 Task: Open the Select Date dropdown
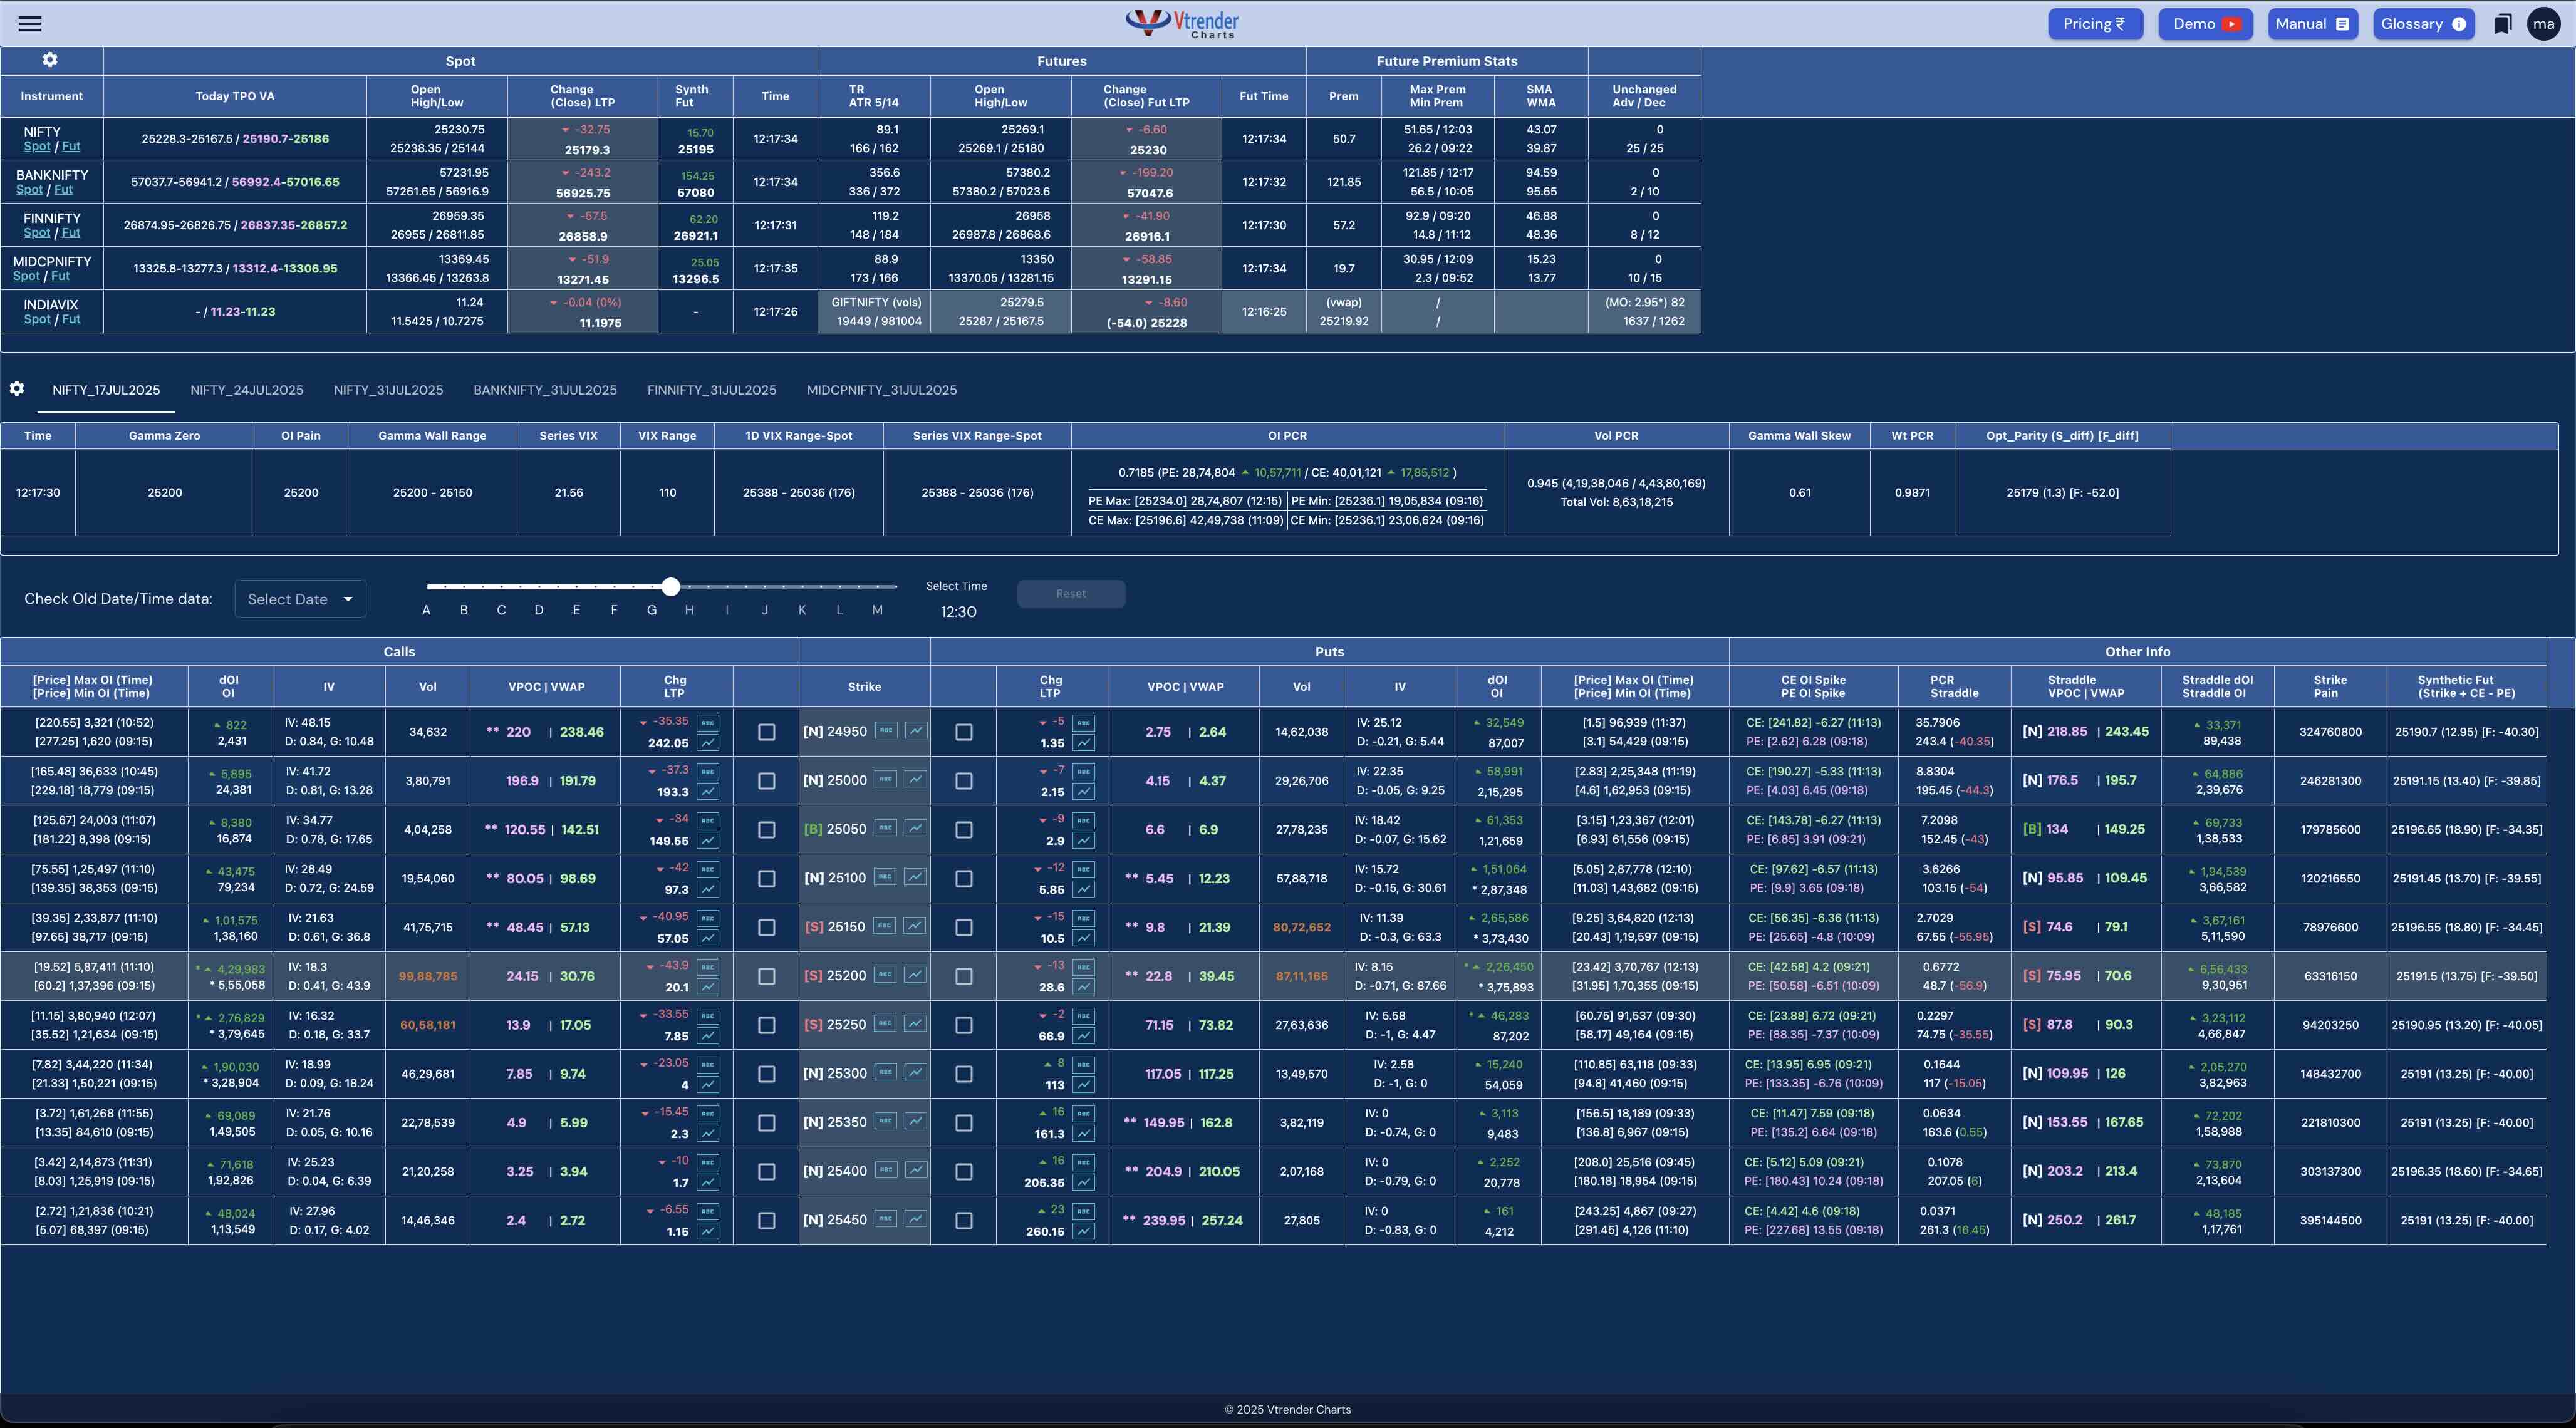300,599
